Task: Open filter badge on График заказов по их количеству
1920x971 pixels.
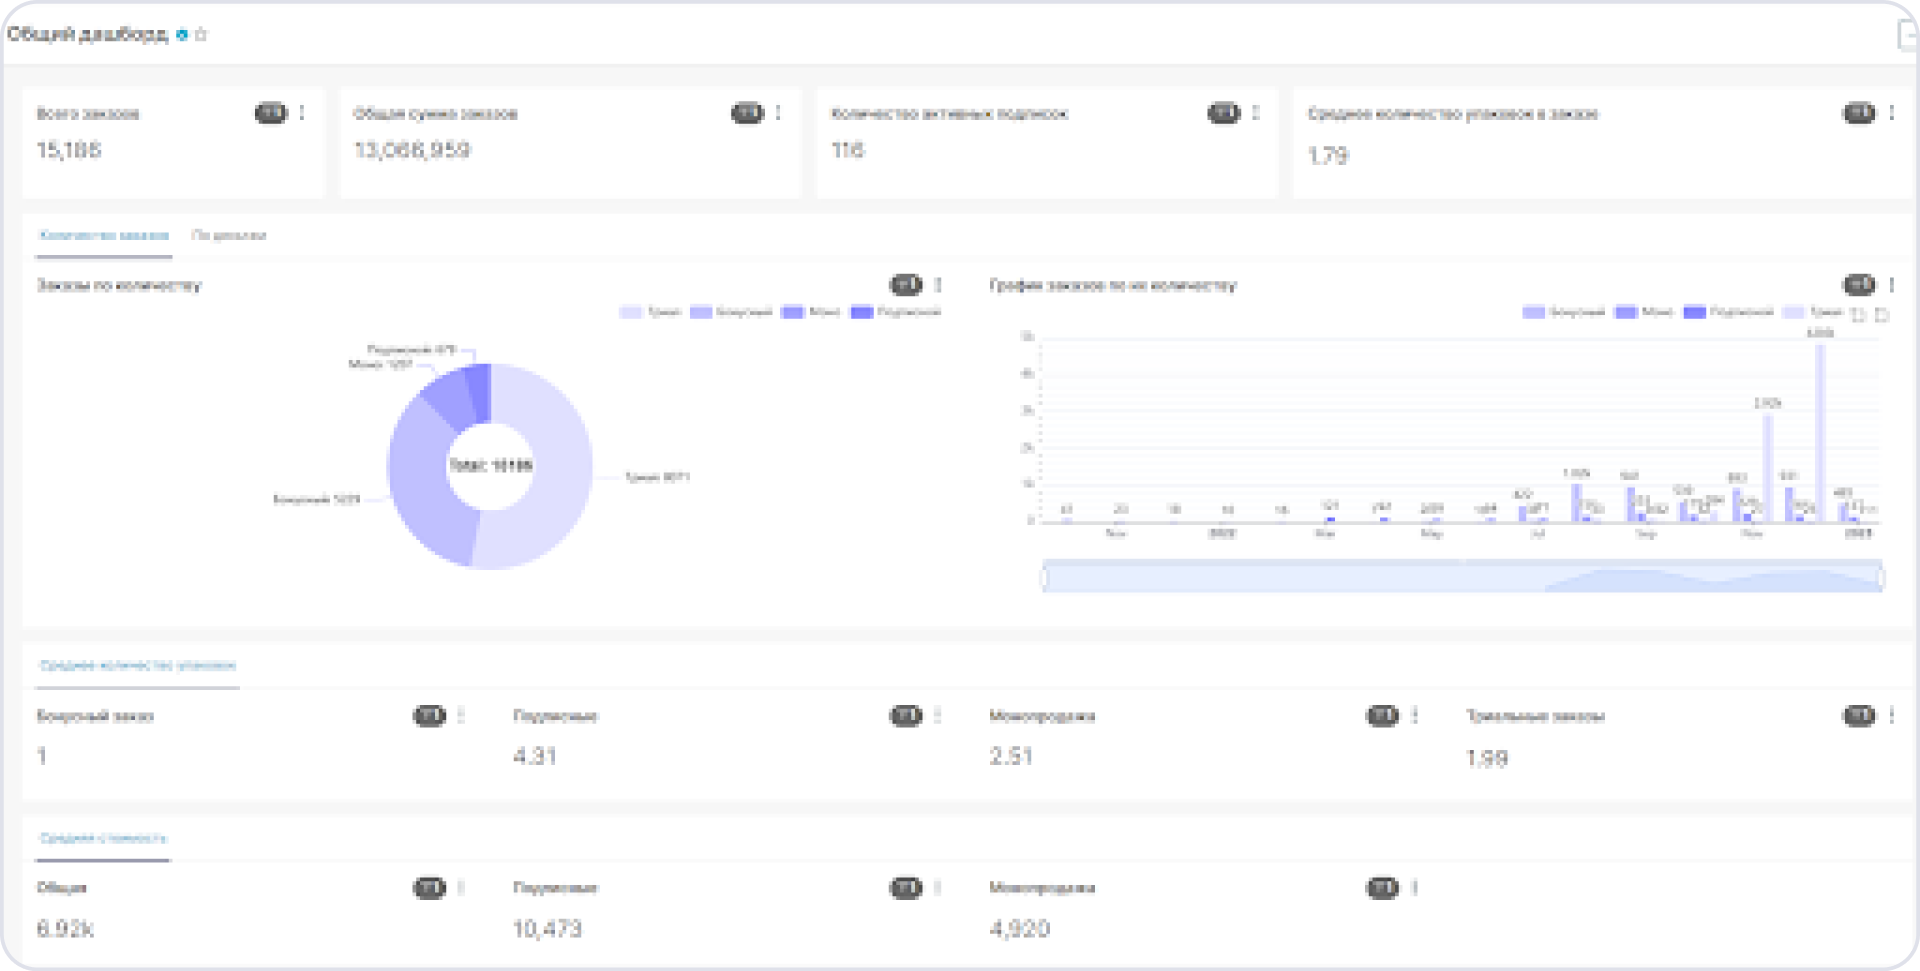Action: coord(1859,285)
